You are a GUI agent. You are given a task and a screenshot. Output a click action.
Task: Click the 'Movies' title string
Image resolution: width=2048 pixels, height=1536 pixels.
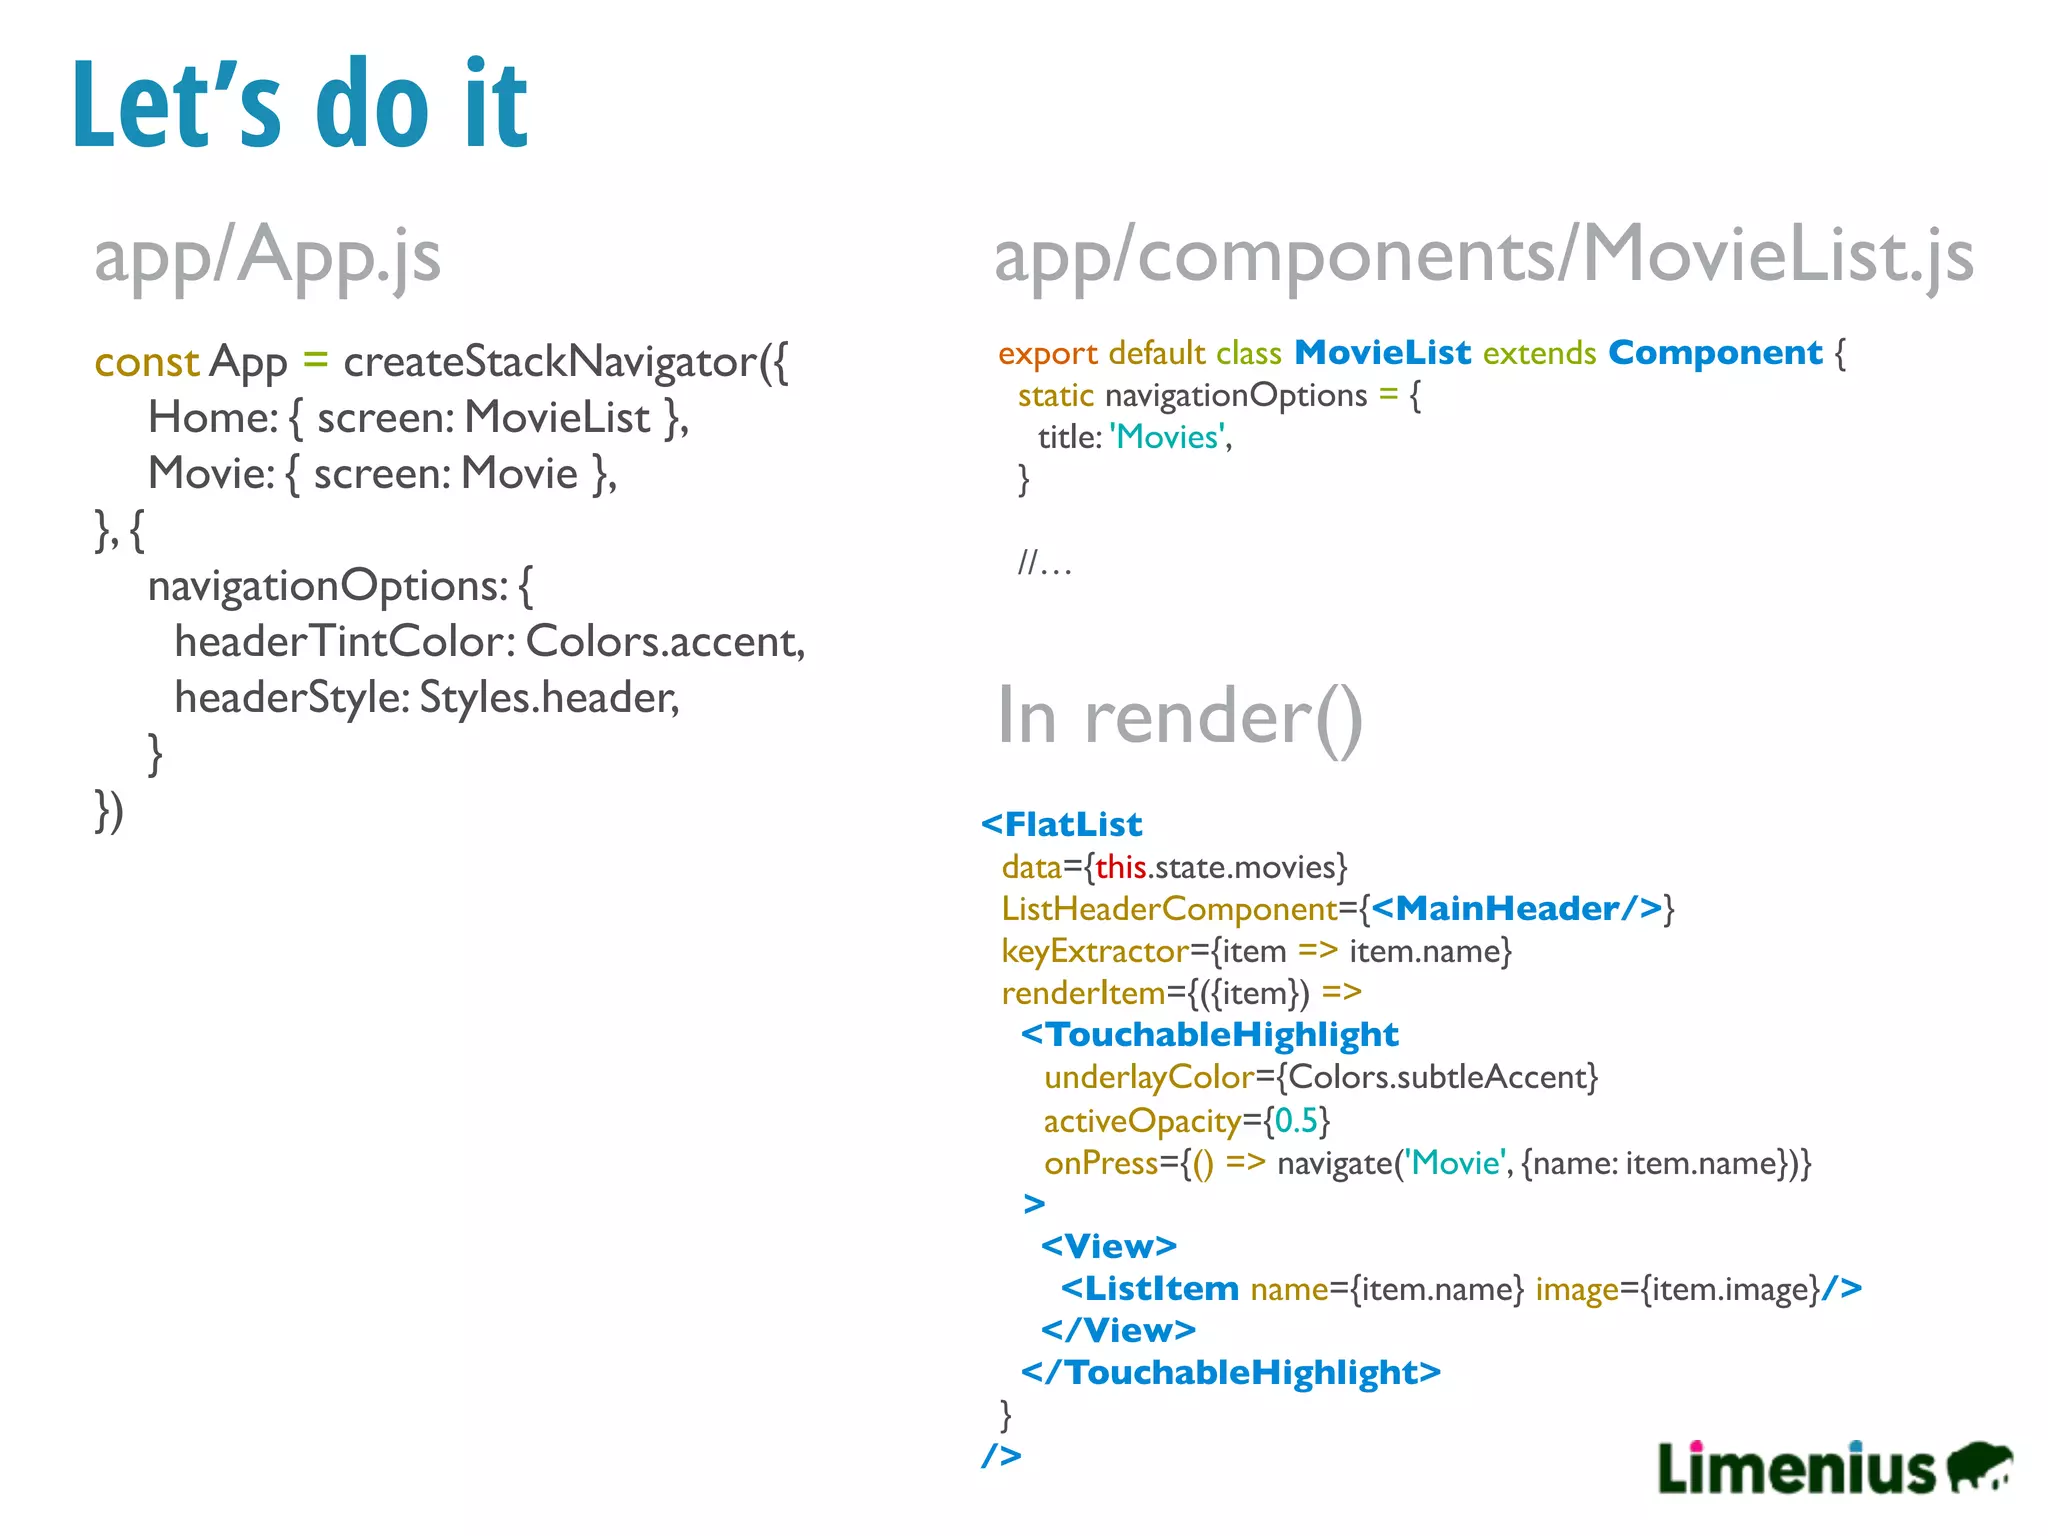(1168, 437)
